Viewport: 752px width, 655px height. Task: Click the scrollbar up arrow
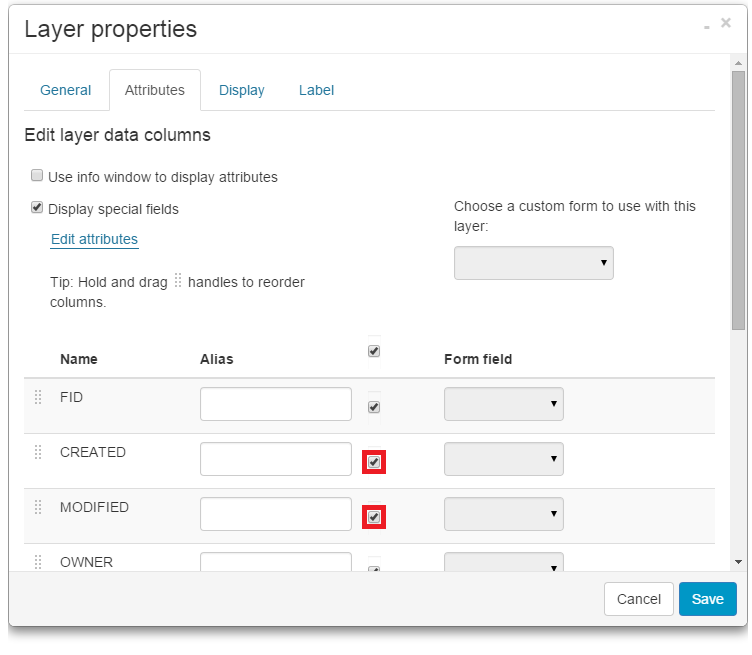[x=738, y=62]
